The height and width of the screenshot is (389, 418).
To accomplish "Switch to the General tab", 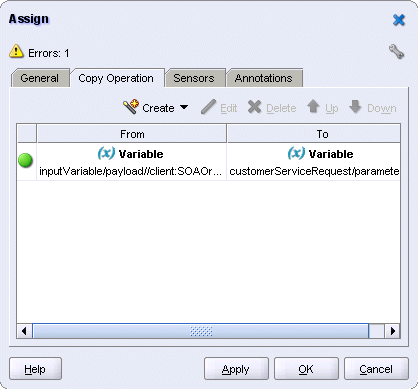I will tap(40, 78).
